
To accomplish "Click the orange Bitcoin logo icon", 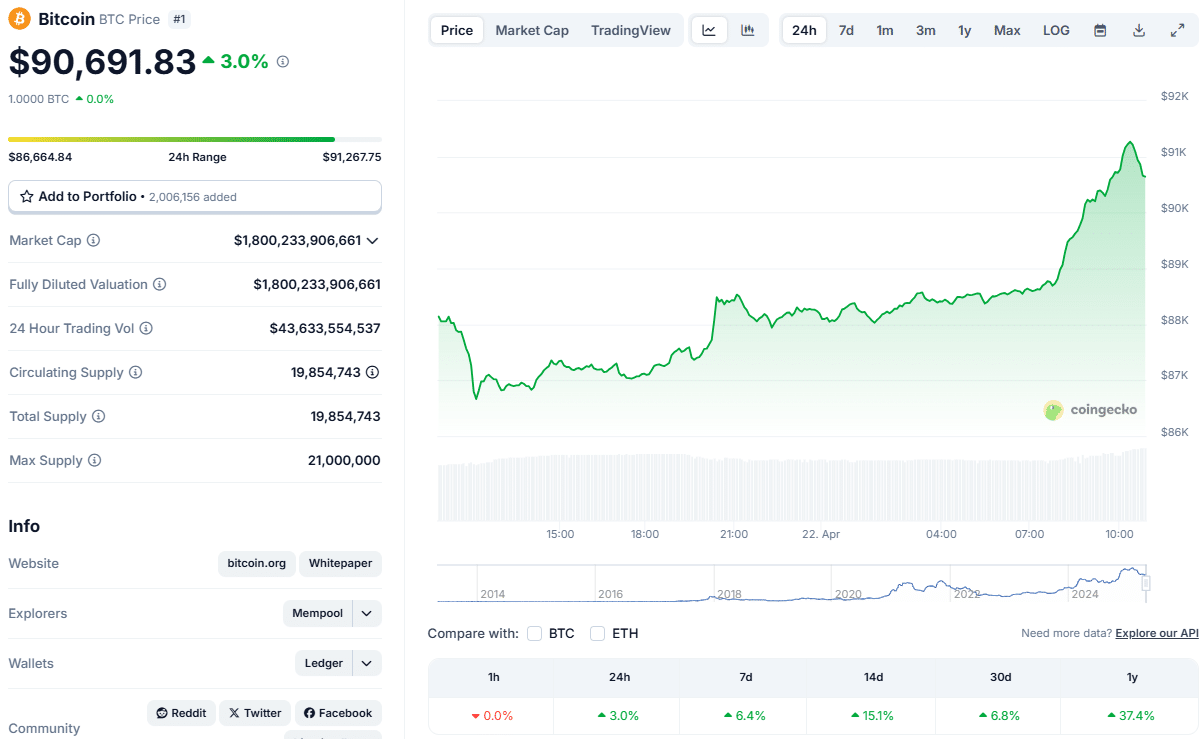I will tap(19, 19).
